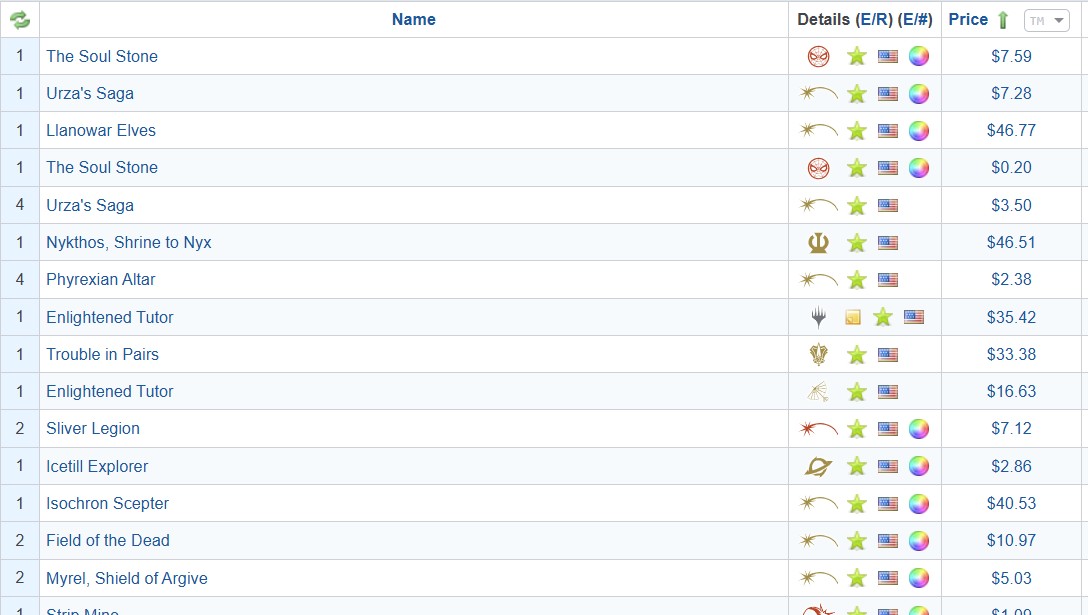The height and width of the screenshot is (615, 1088).
Task: Open the Field of the Dead card link
Action: point(107,540)
